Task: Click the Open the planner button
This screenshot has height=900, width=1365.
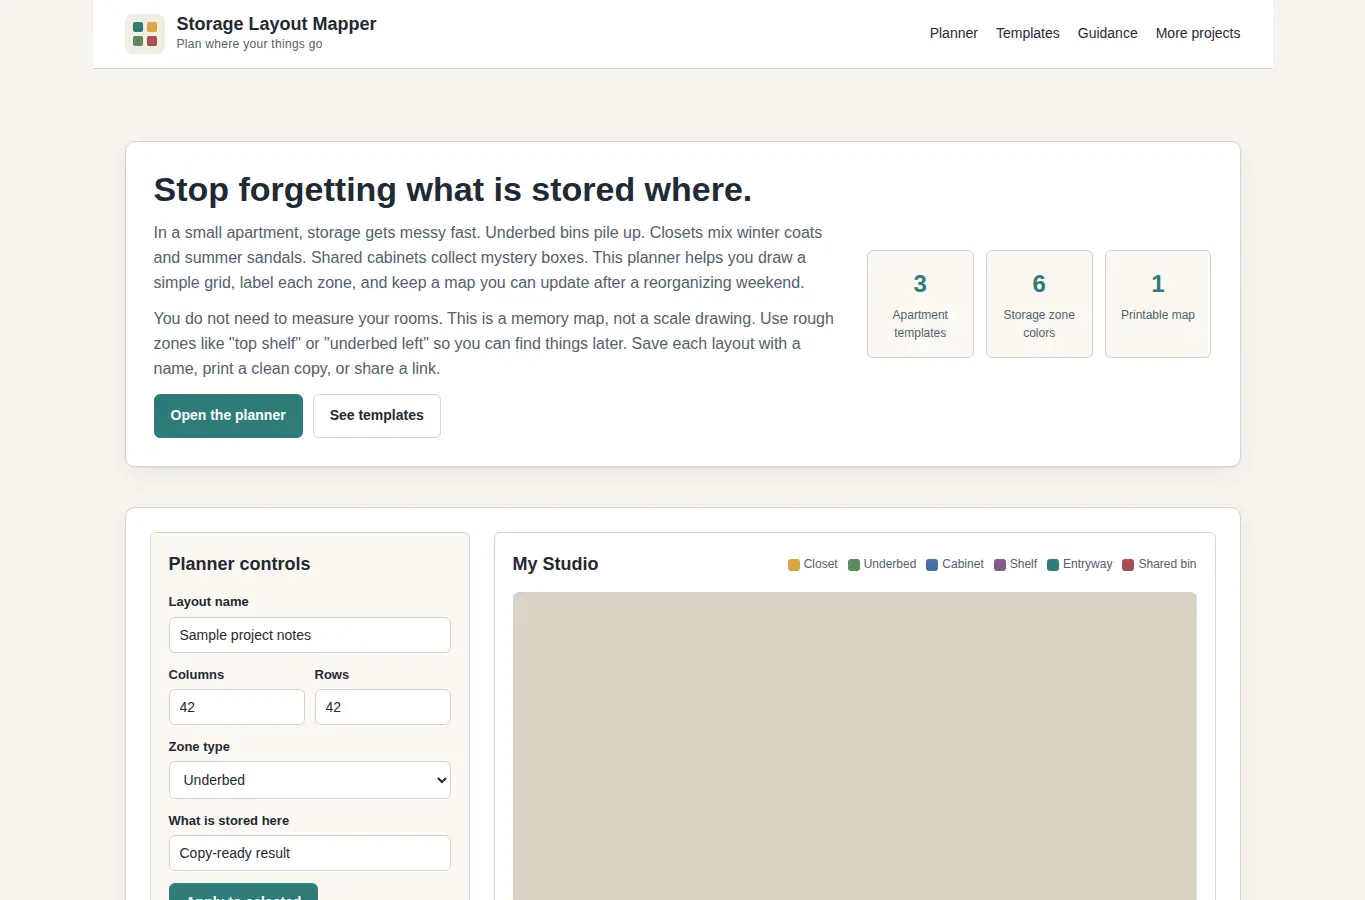Action: point(228,416)
